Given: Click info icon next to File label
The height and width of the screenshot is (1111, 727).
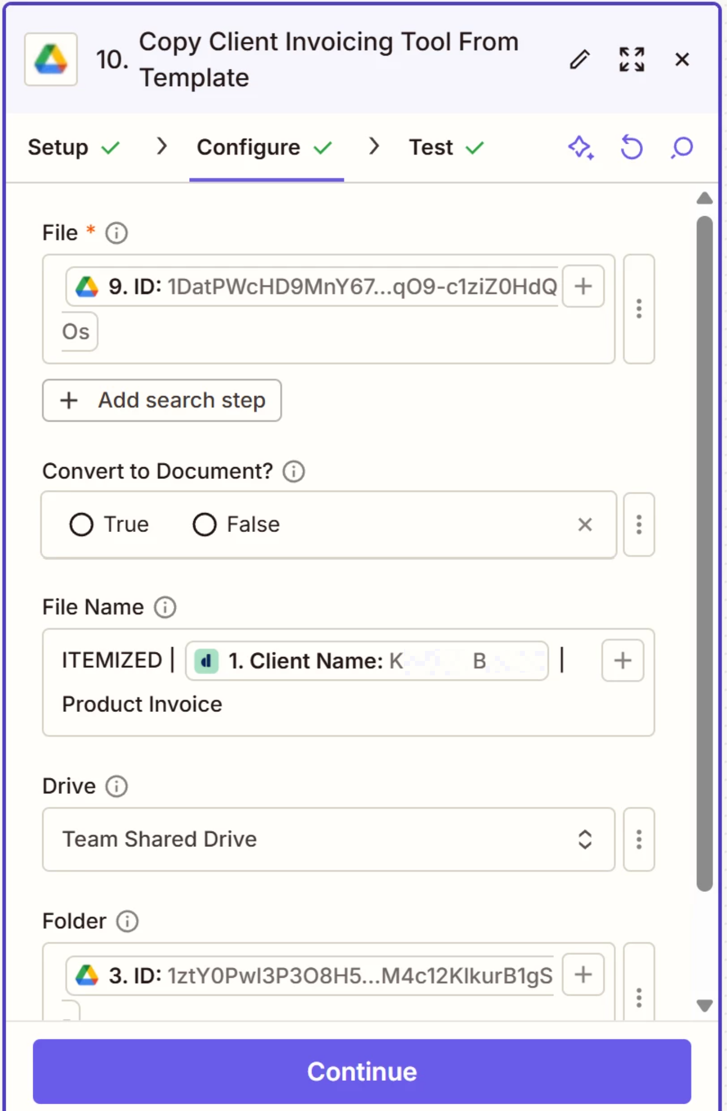Looking at the screenshot, I should [117, 233].
